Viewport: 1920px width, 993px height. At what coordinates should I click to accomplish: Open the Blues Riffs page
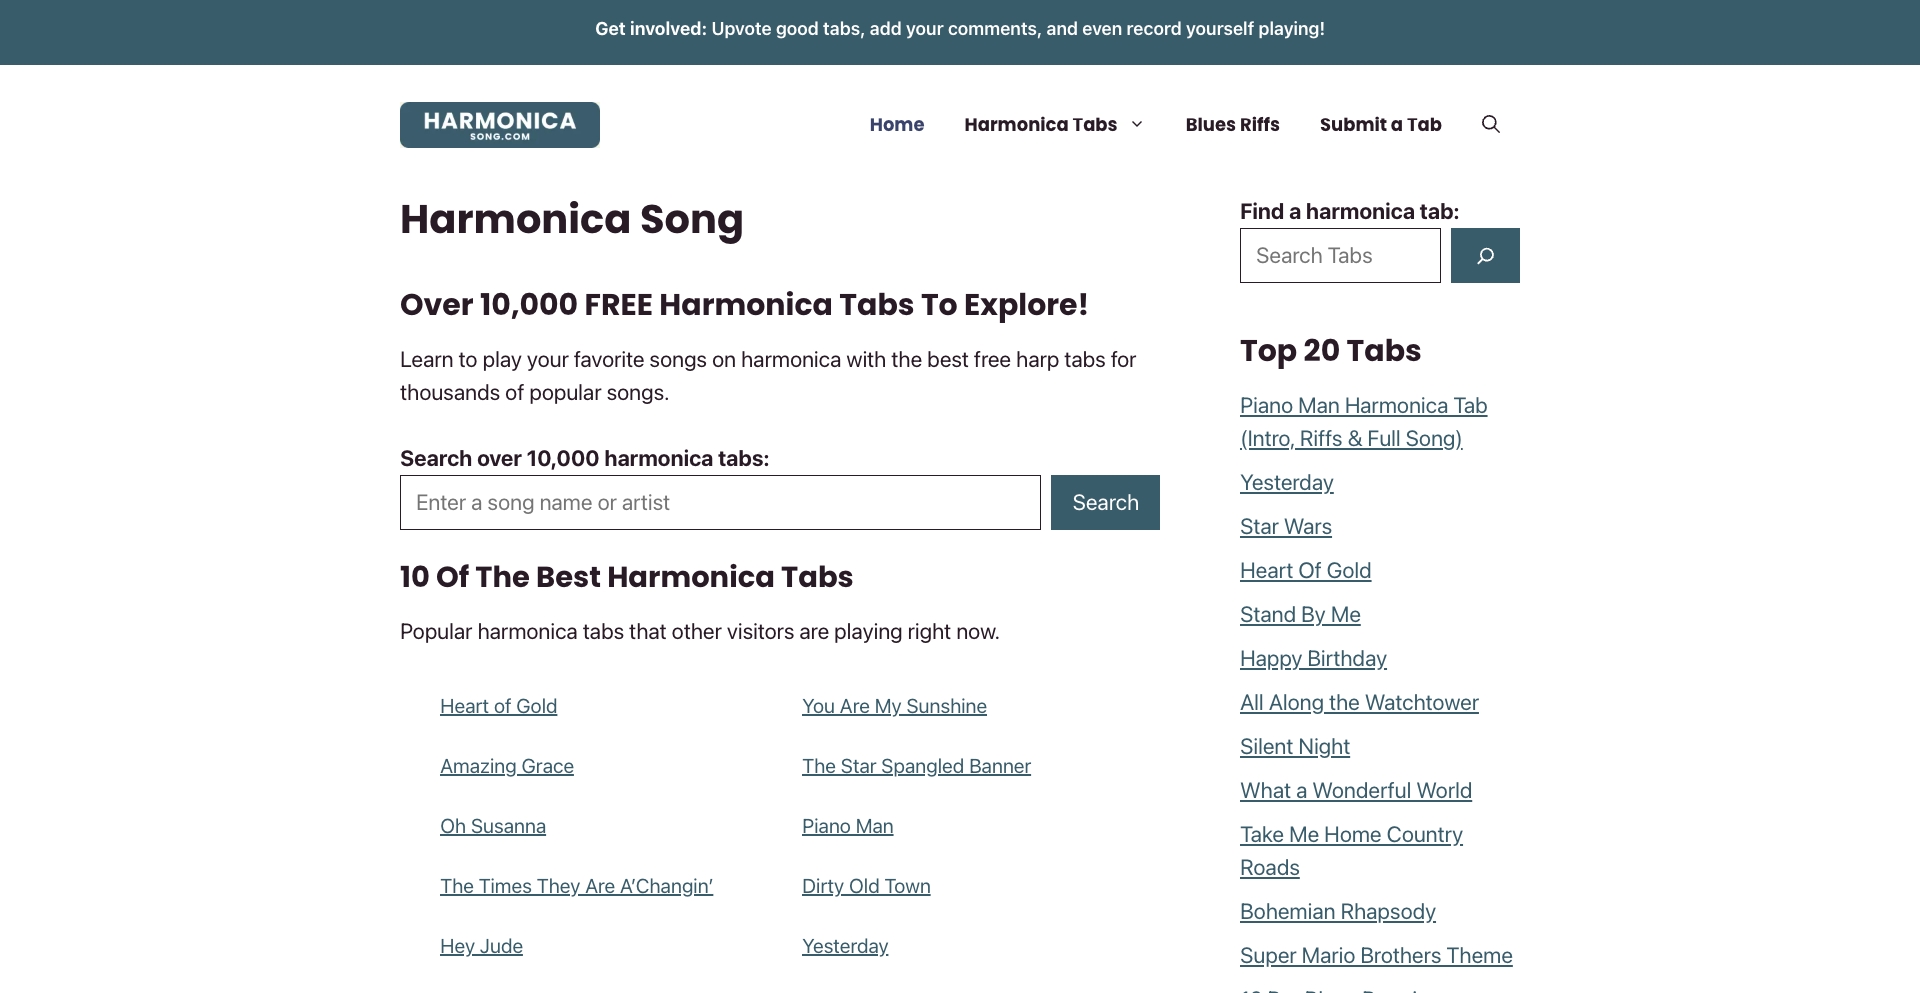click(1231, 124)
